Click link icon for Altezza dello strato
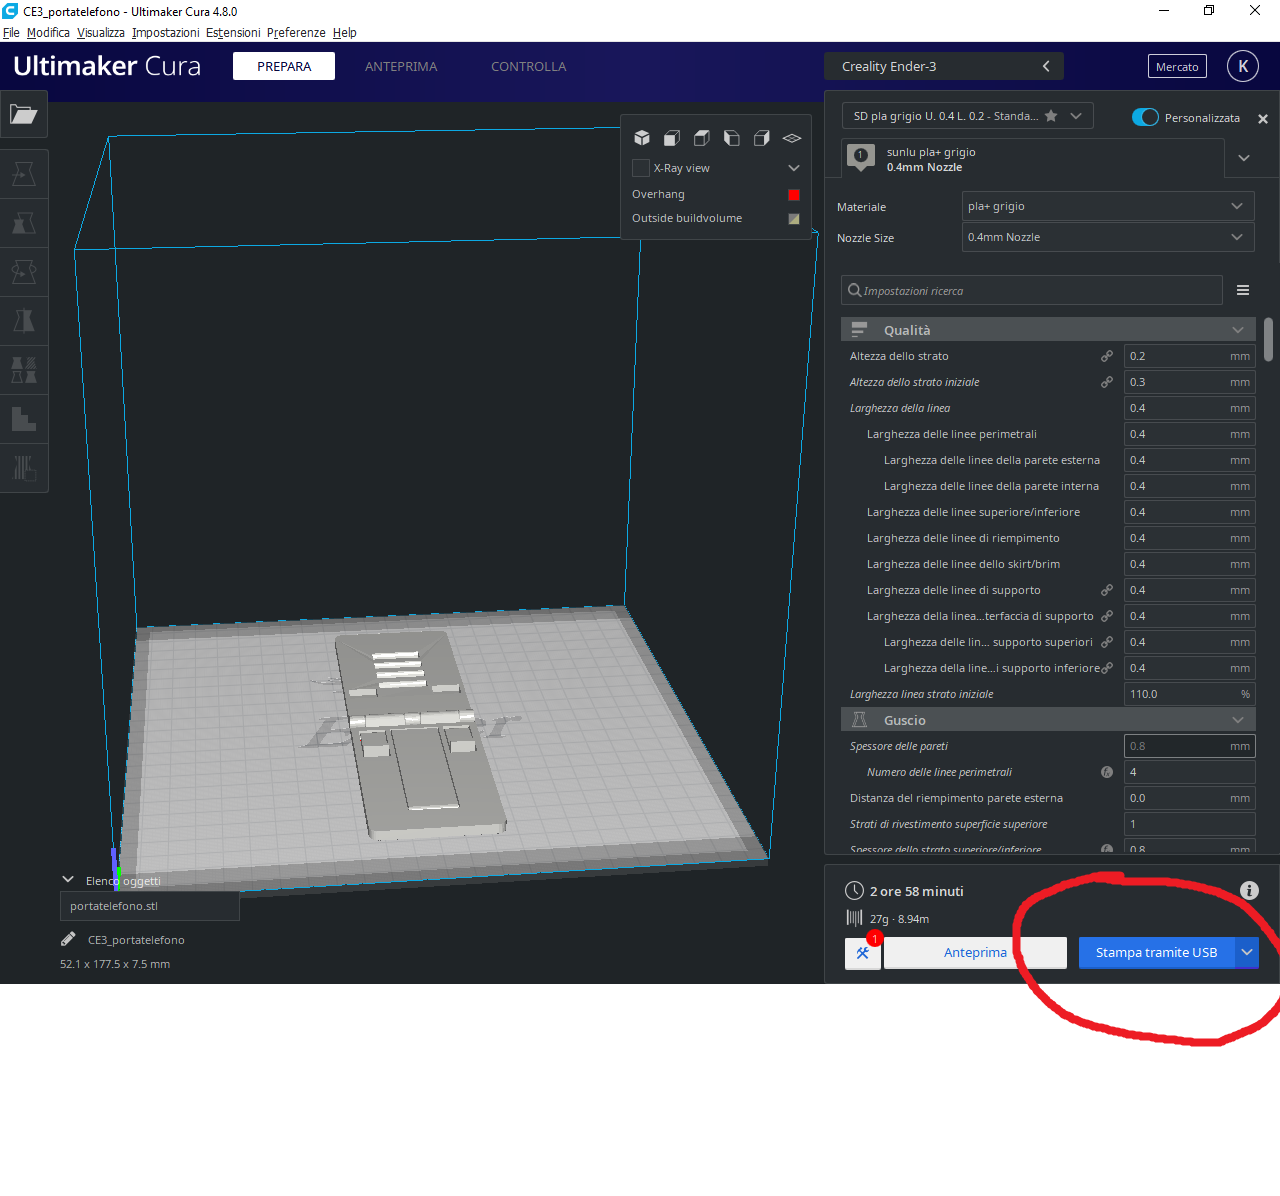 pyautogui.click(x=1107, y=356)
